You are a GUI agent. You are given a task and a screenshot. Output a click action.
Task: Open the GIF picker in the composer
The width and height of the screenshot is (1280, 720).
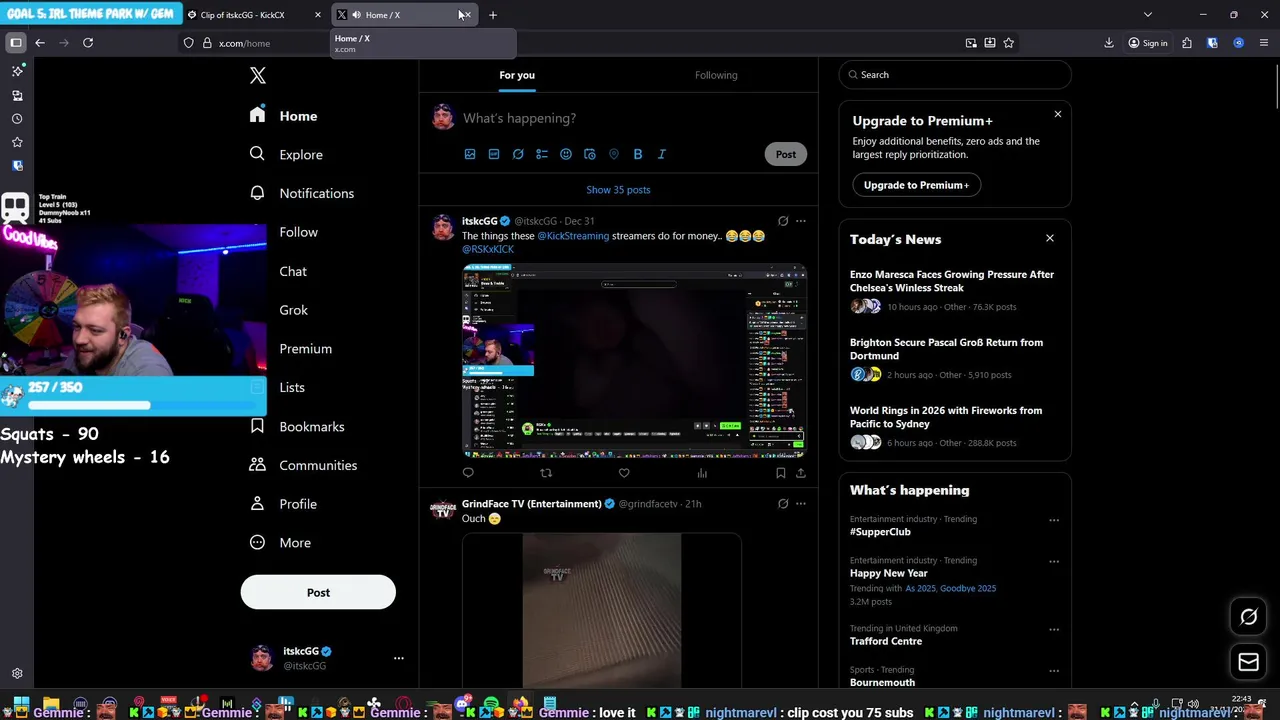(494, 154)
